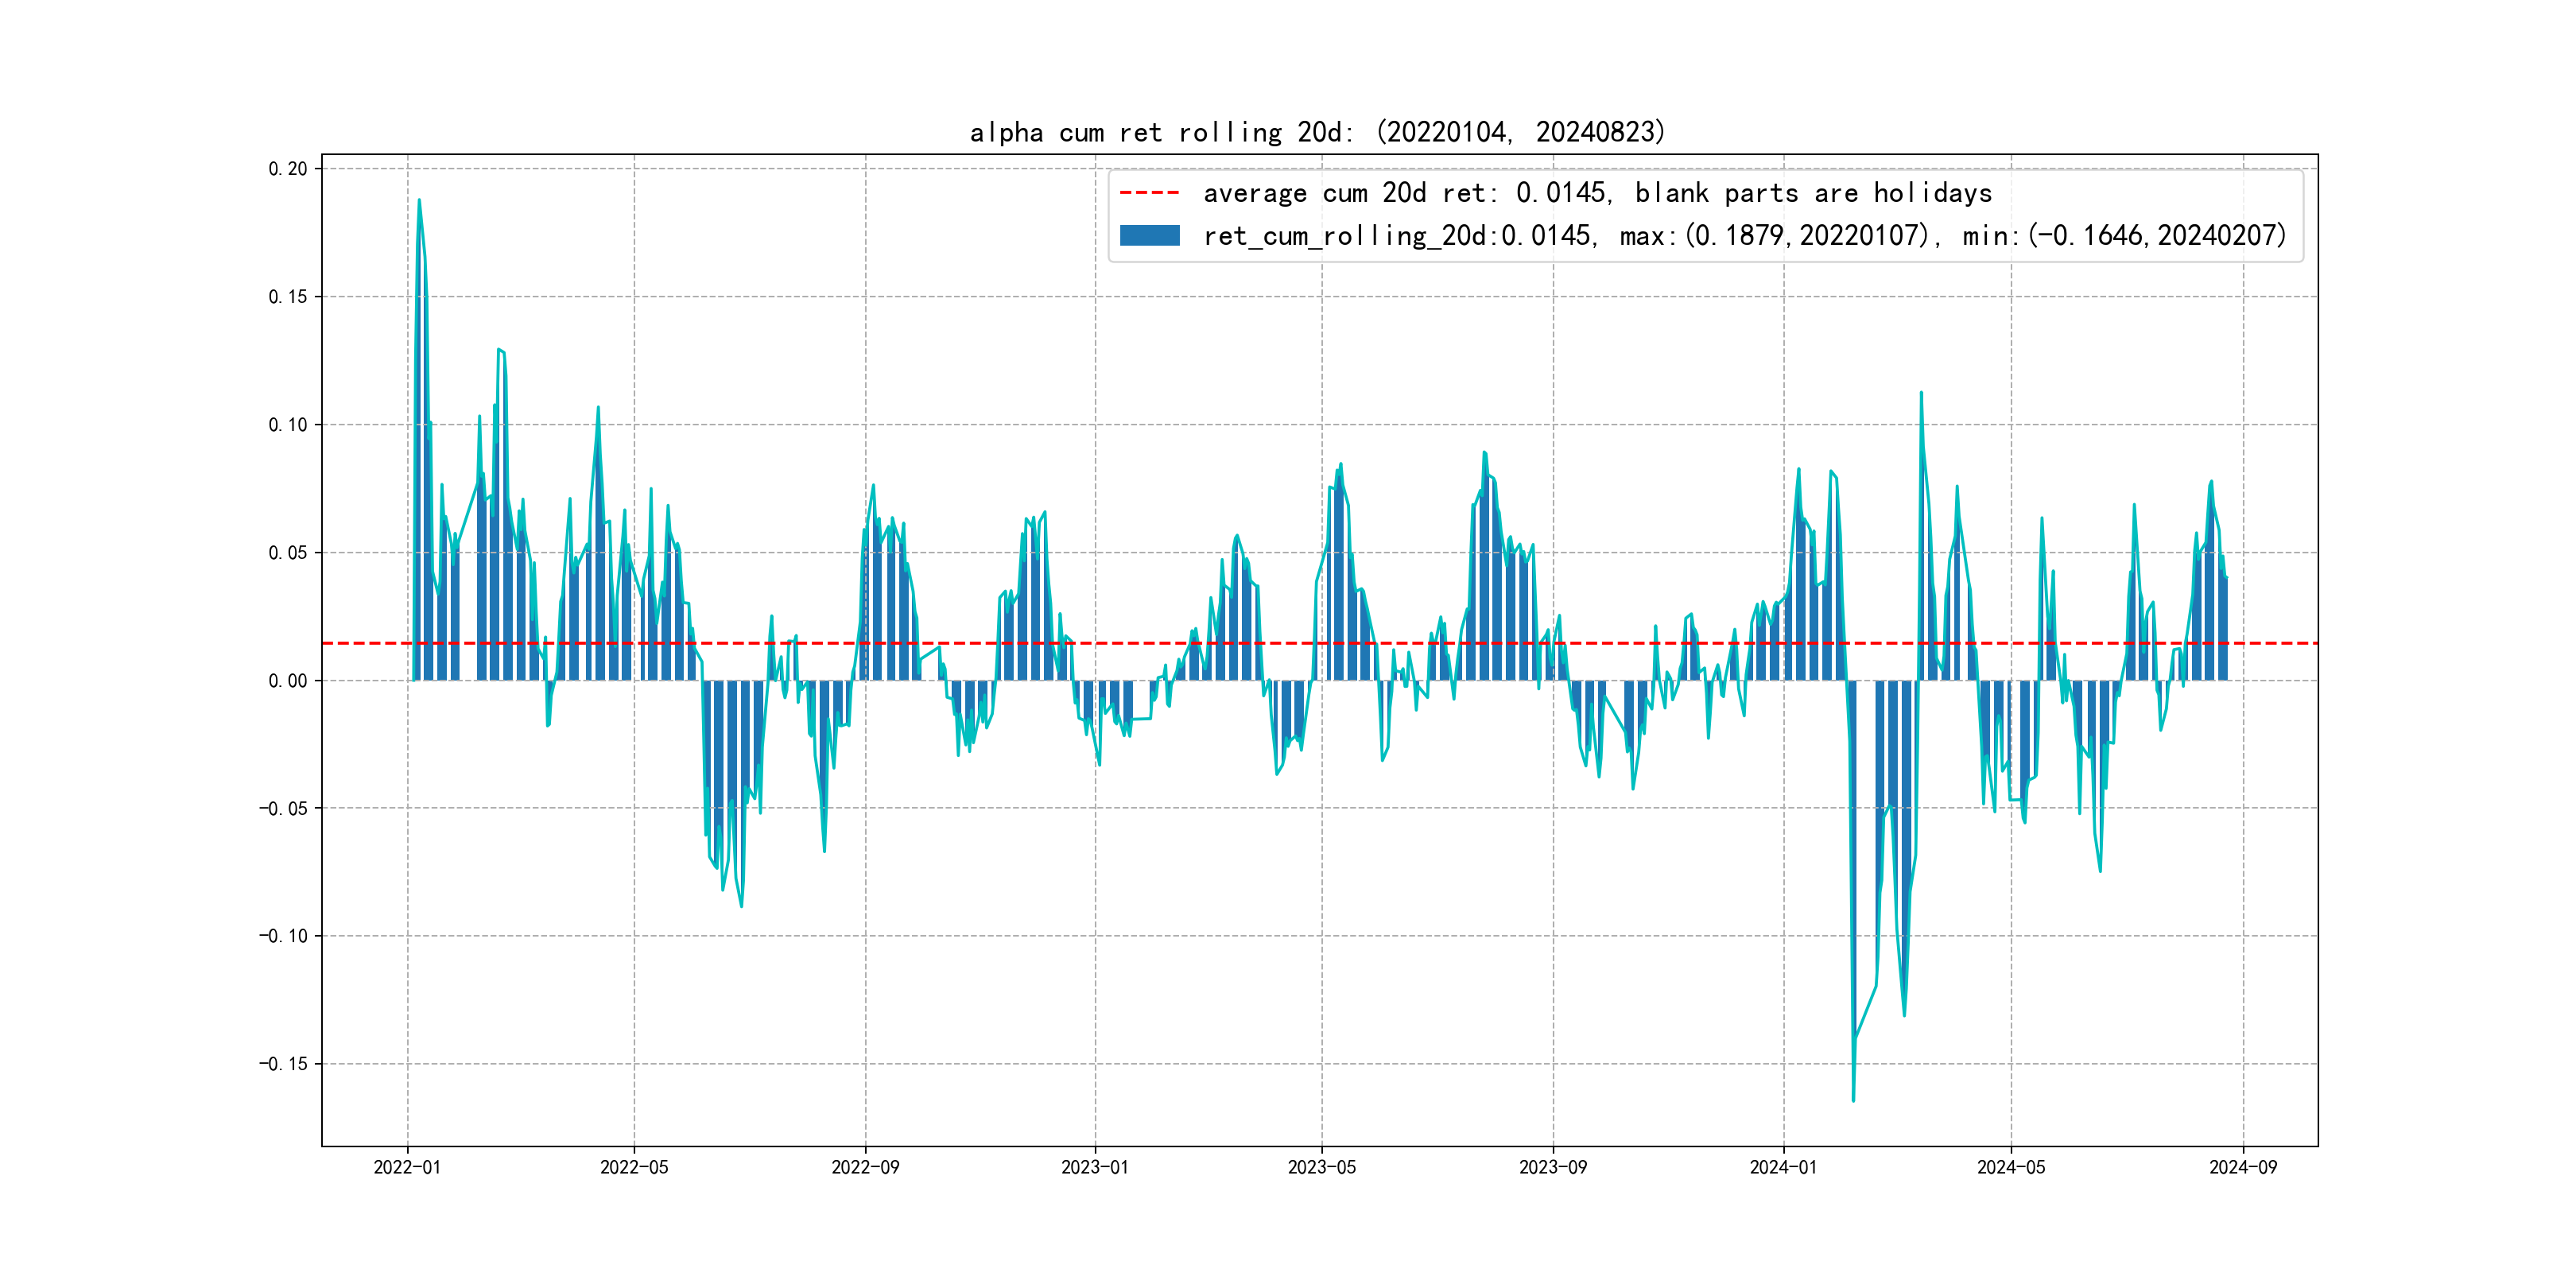Click the maximum peak near January 2022
Image resolution: width=2576 pixels, height=1288 pixels.
419,200
